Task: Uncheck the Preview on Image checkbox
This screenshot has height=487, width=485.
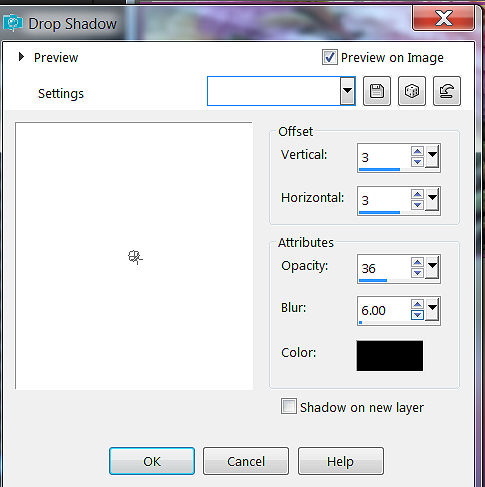Action: (x=330, y=57)
